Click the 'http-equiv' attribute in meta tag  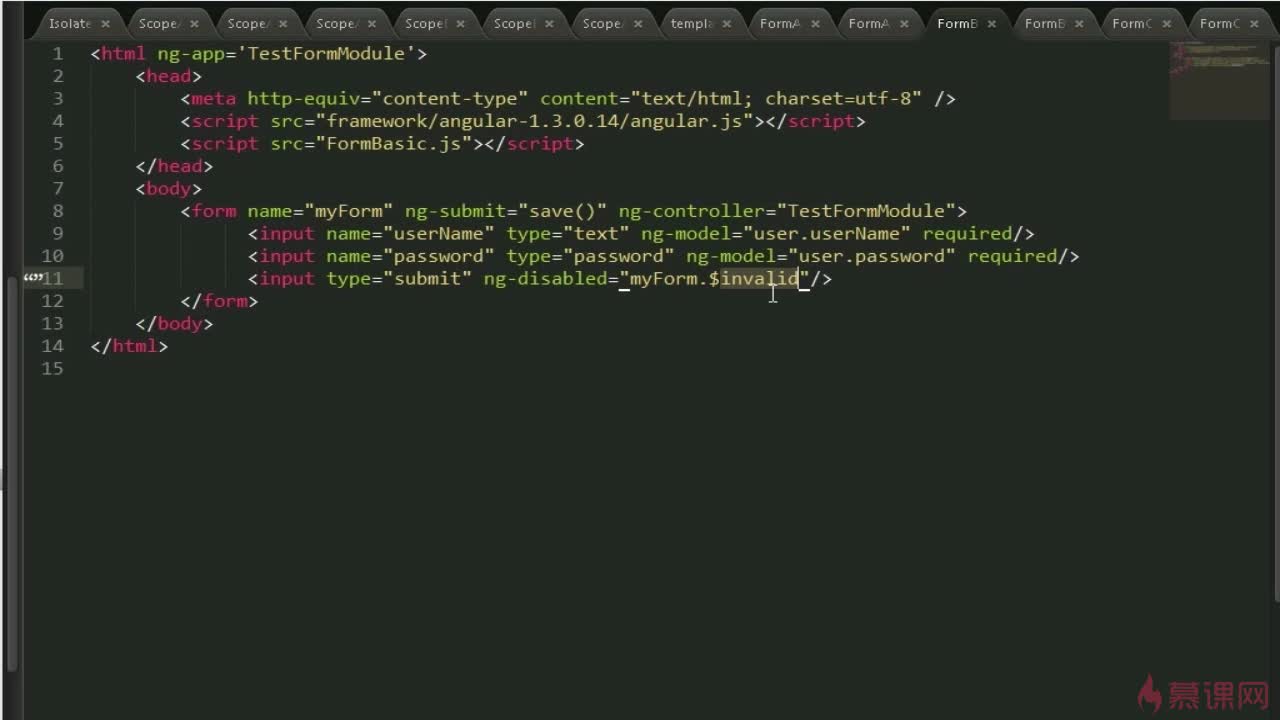303,98
